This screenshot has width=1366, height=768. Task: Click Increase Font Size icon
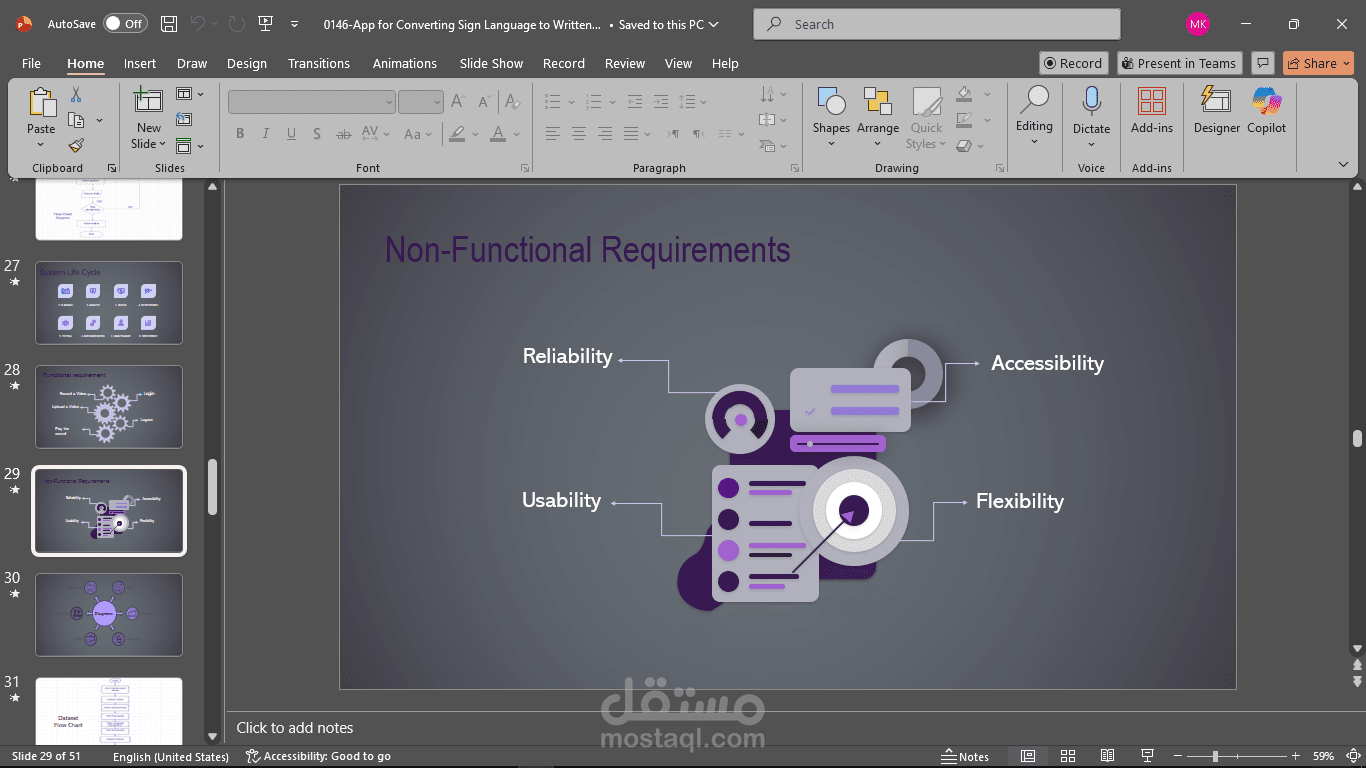point(457,102)
